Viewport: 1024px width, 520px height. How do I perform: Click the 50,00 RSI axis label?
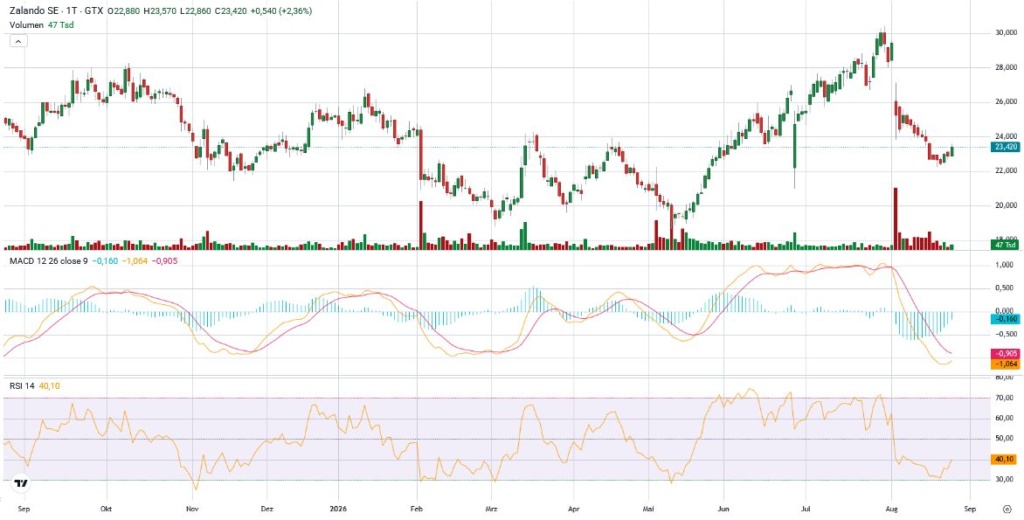tap(1006, 438)
